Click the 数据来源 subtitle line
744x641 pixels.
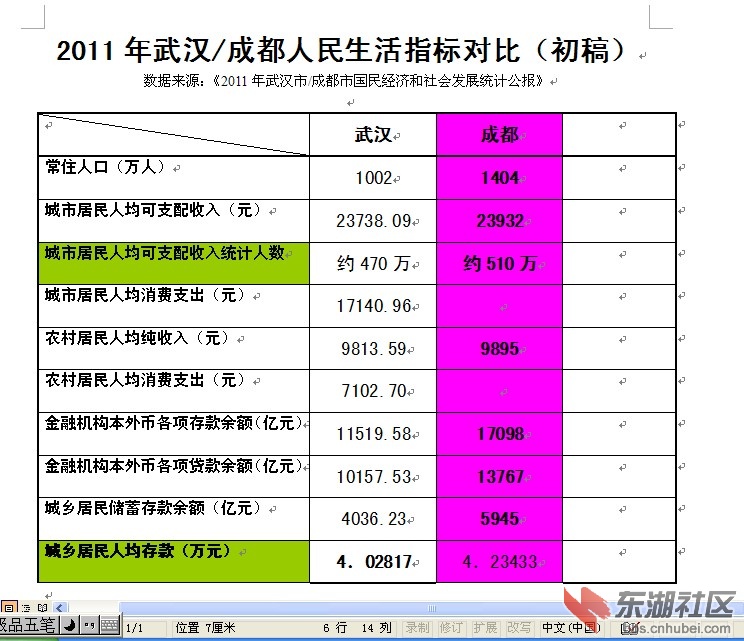[344, 81]
